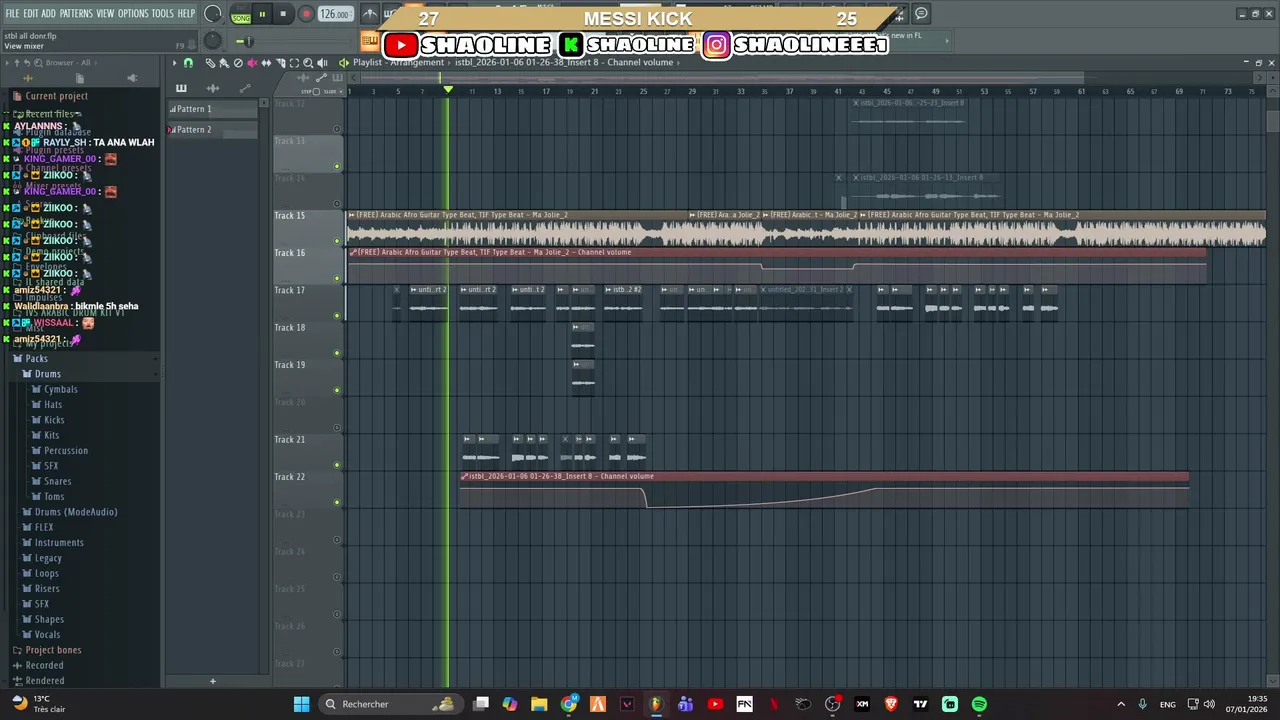Expand the Cymbals folder
This screenshot has width=1280, height=720.
60,389
